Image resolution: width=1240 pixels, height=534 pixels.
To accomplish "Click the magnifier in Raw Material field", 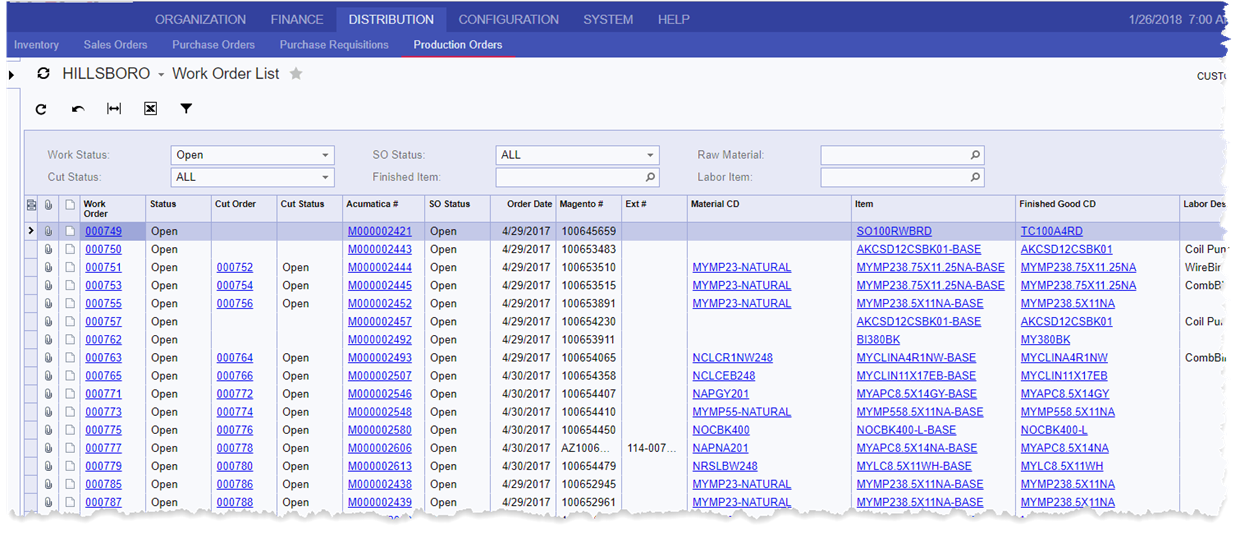I will (x=975, y=155).
